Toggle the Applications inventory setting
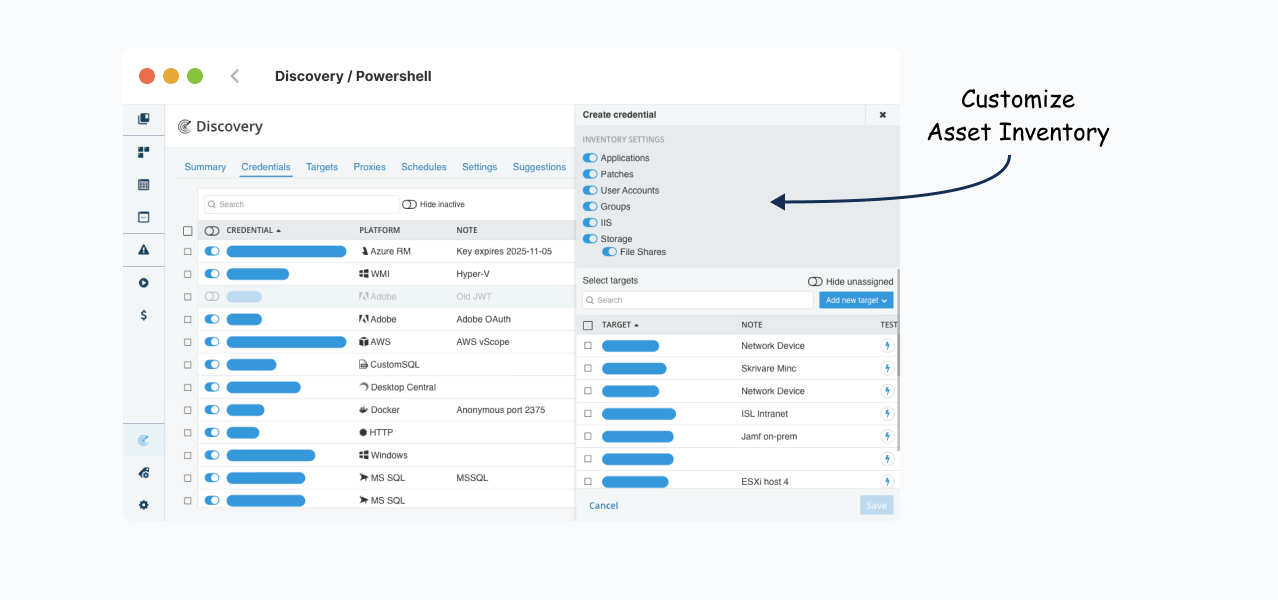The width and height of the screenshot is (1278, 600). point(590,158)
